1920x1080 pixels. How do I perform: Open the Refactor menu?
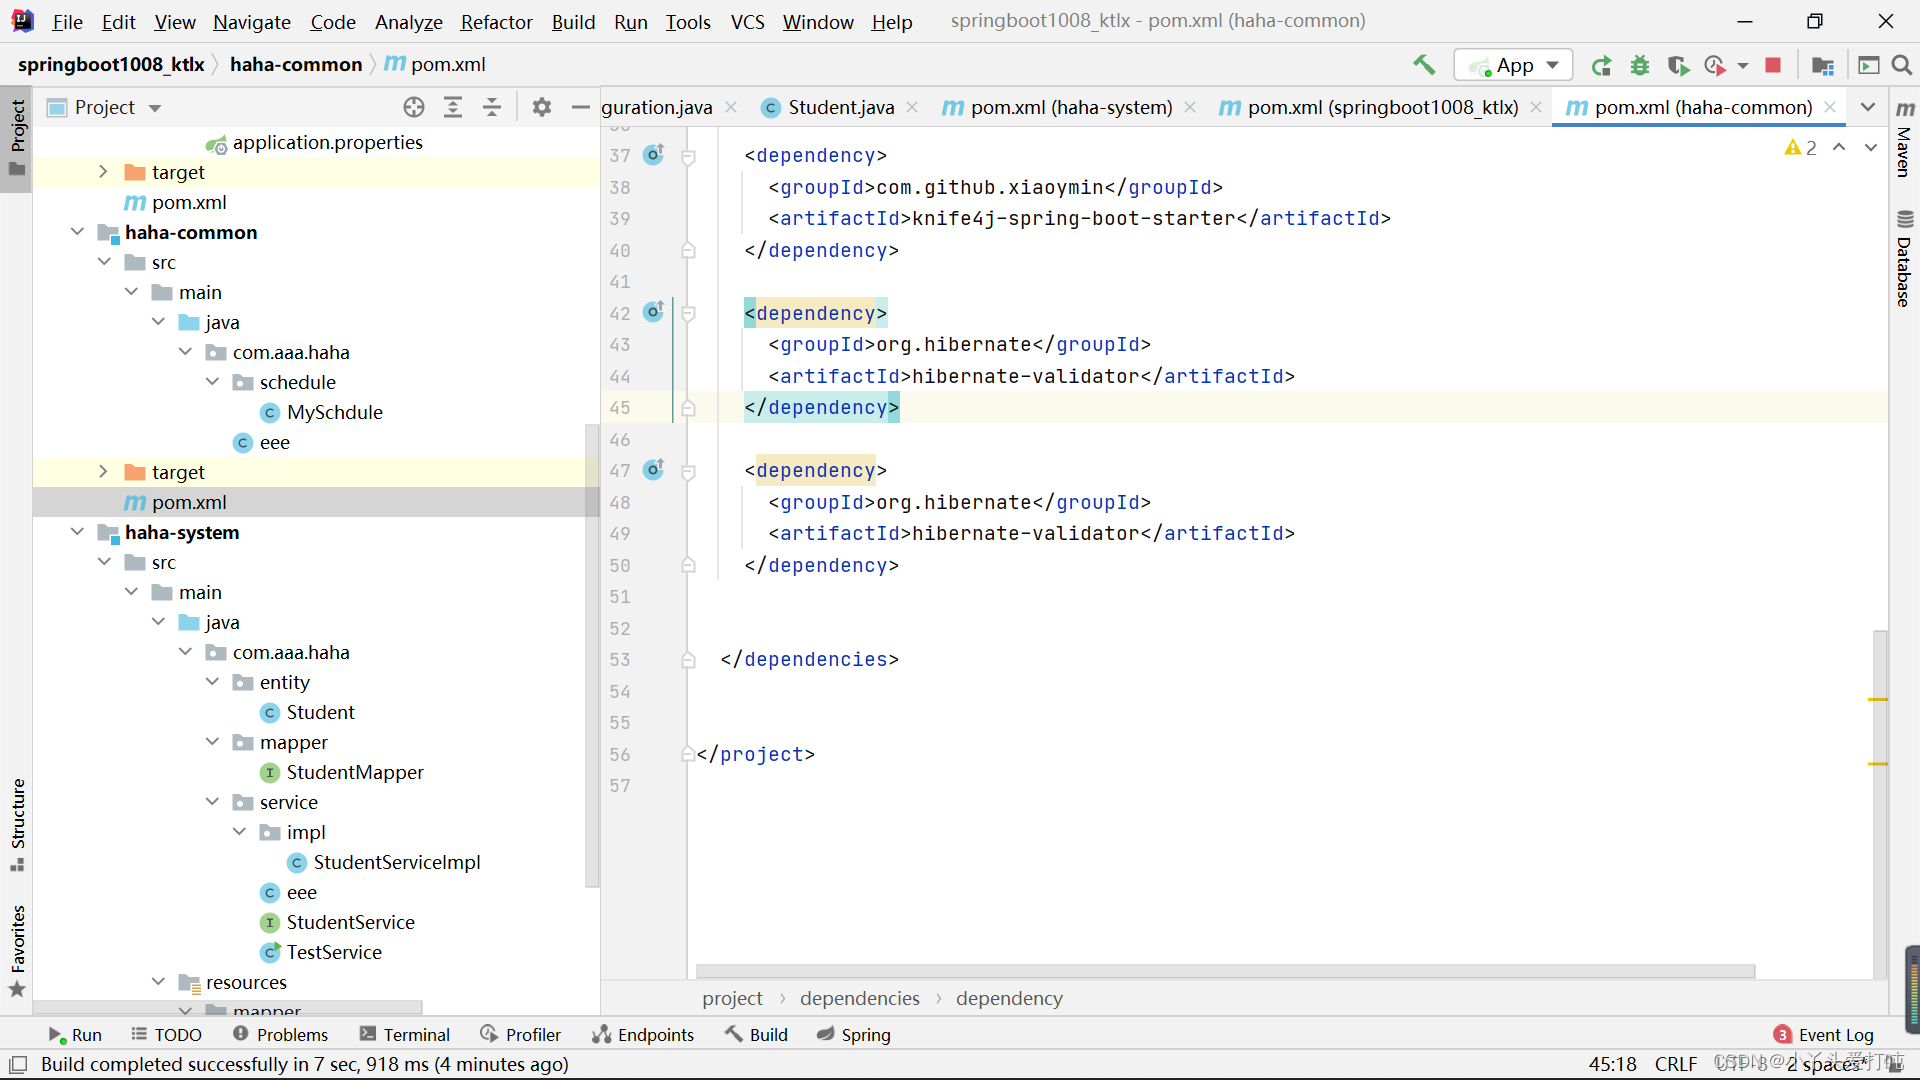[496, 22]
